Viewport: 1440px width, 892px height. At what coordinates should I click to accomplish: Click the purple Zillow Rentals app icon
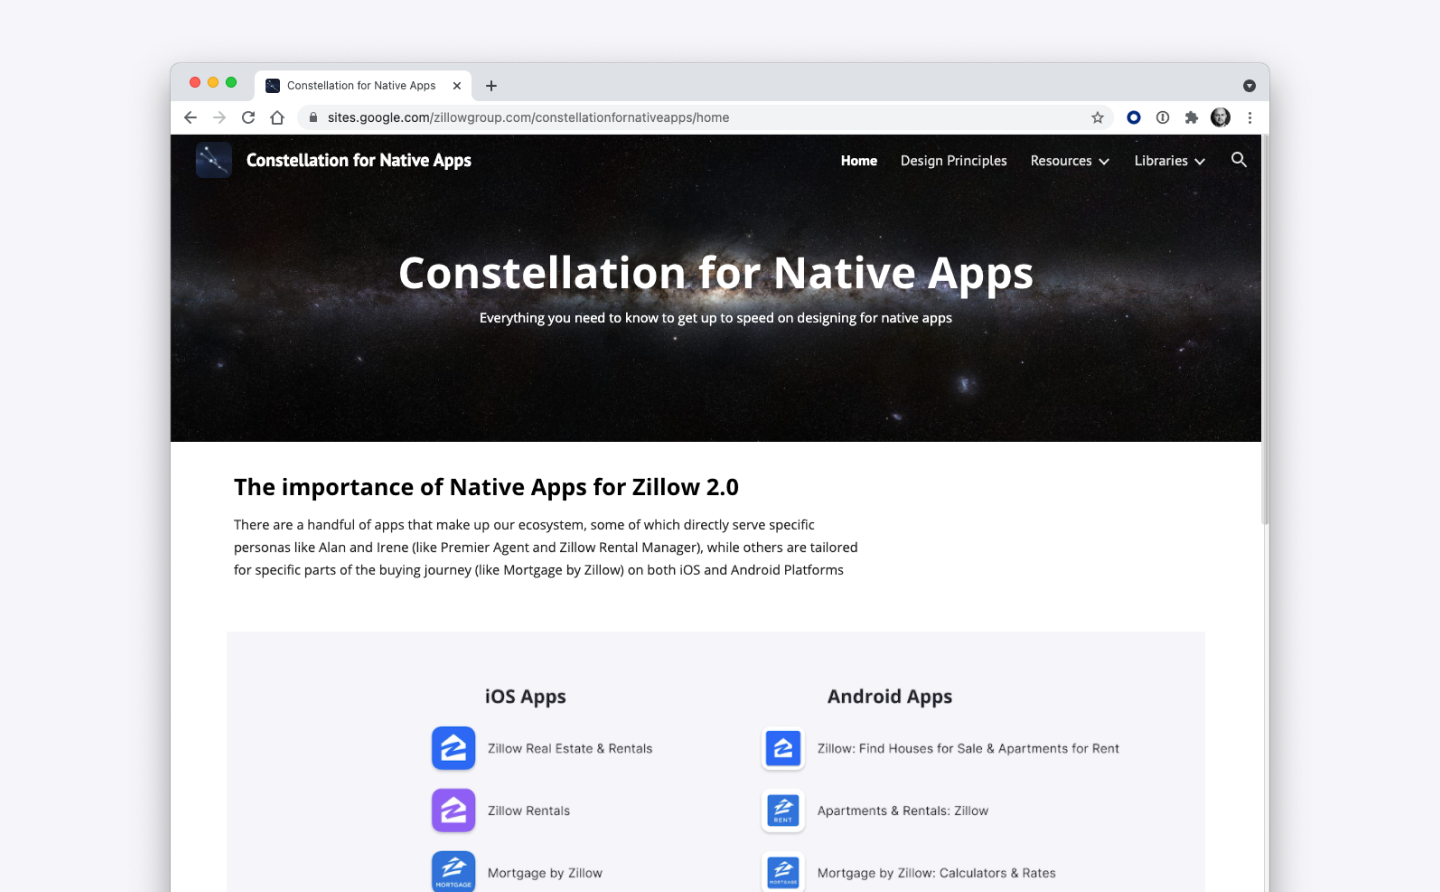pyautogui.click(x=453, y=810)
